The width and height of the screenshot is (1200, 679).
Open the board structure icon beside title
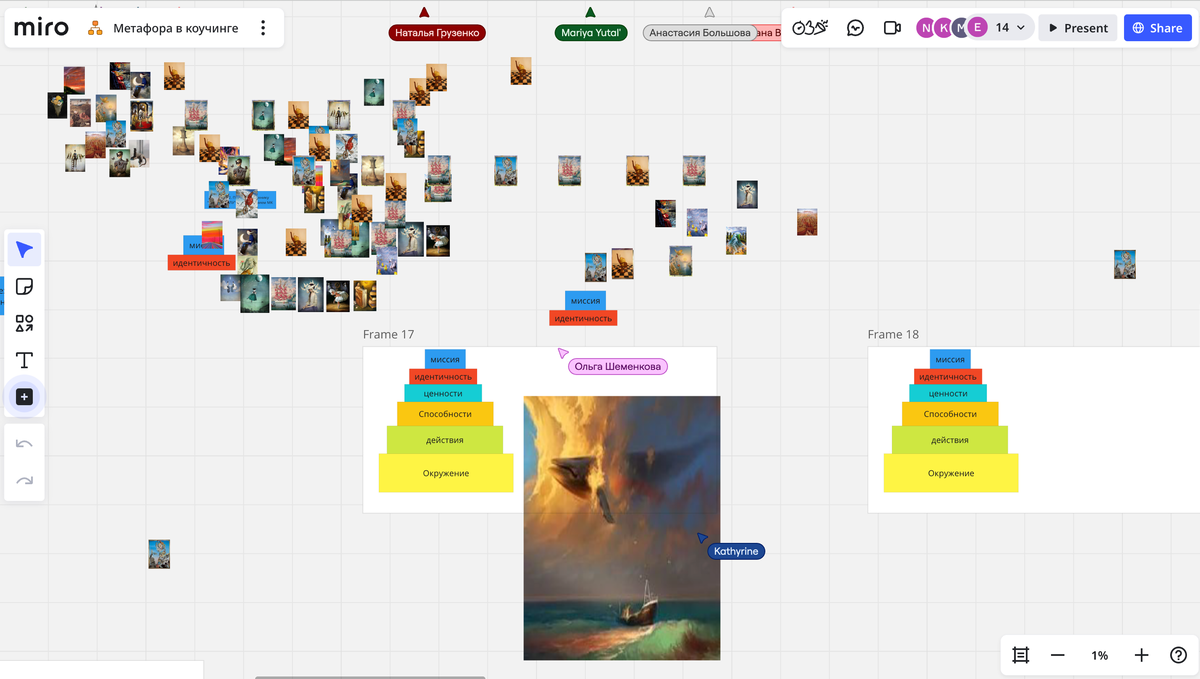click(x=96, y=28)
